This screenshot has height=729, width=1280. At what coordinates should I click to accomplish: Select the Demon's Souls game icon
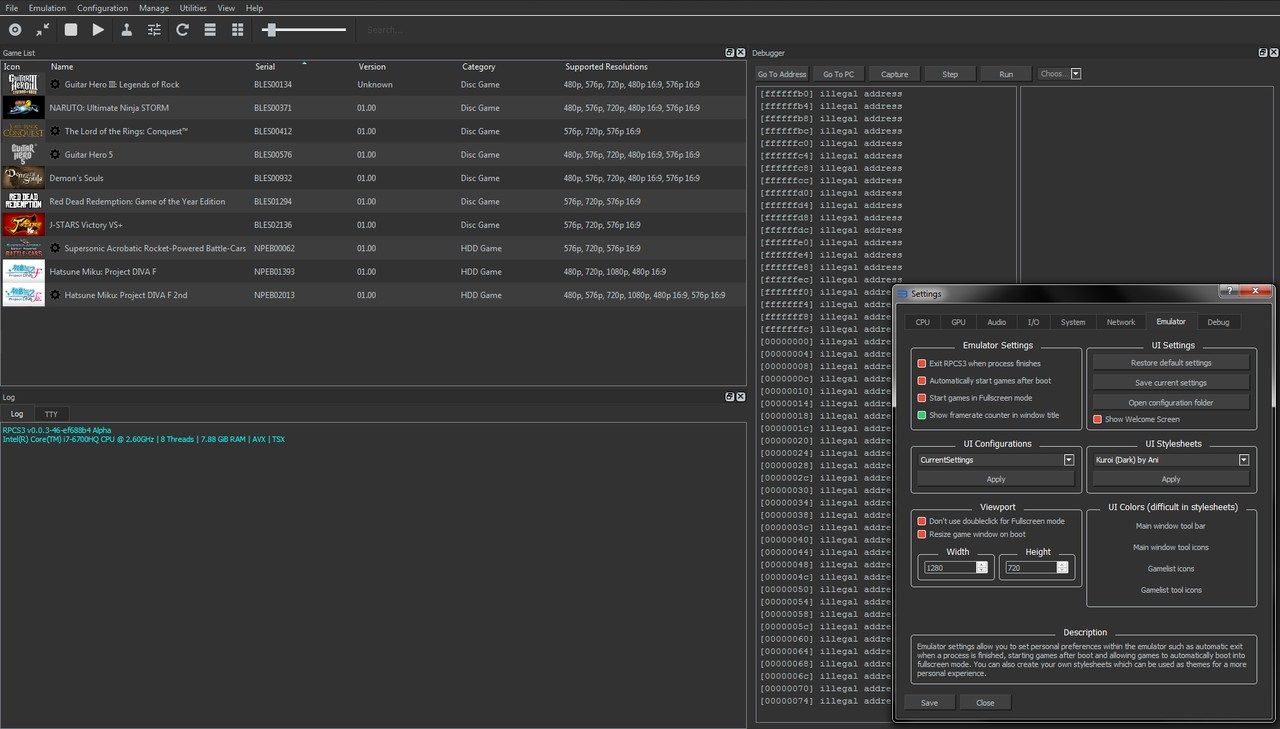pyautogui.click(x=23, y=178)
